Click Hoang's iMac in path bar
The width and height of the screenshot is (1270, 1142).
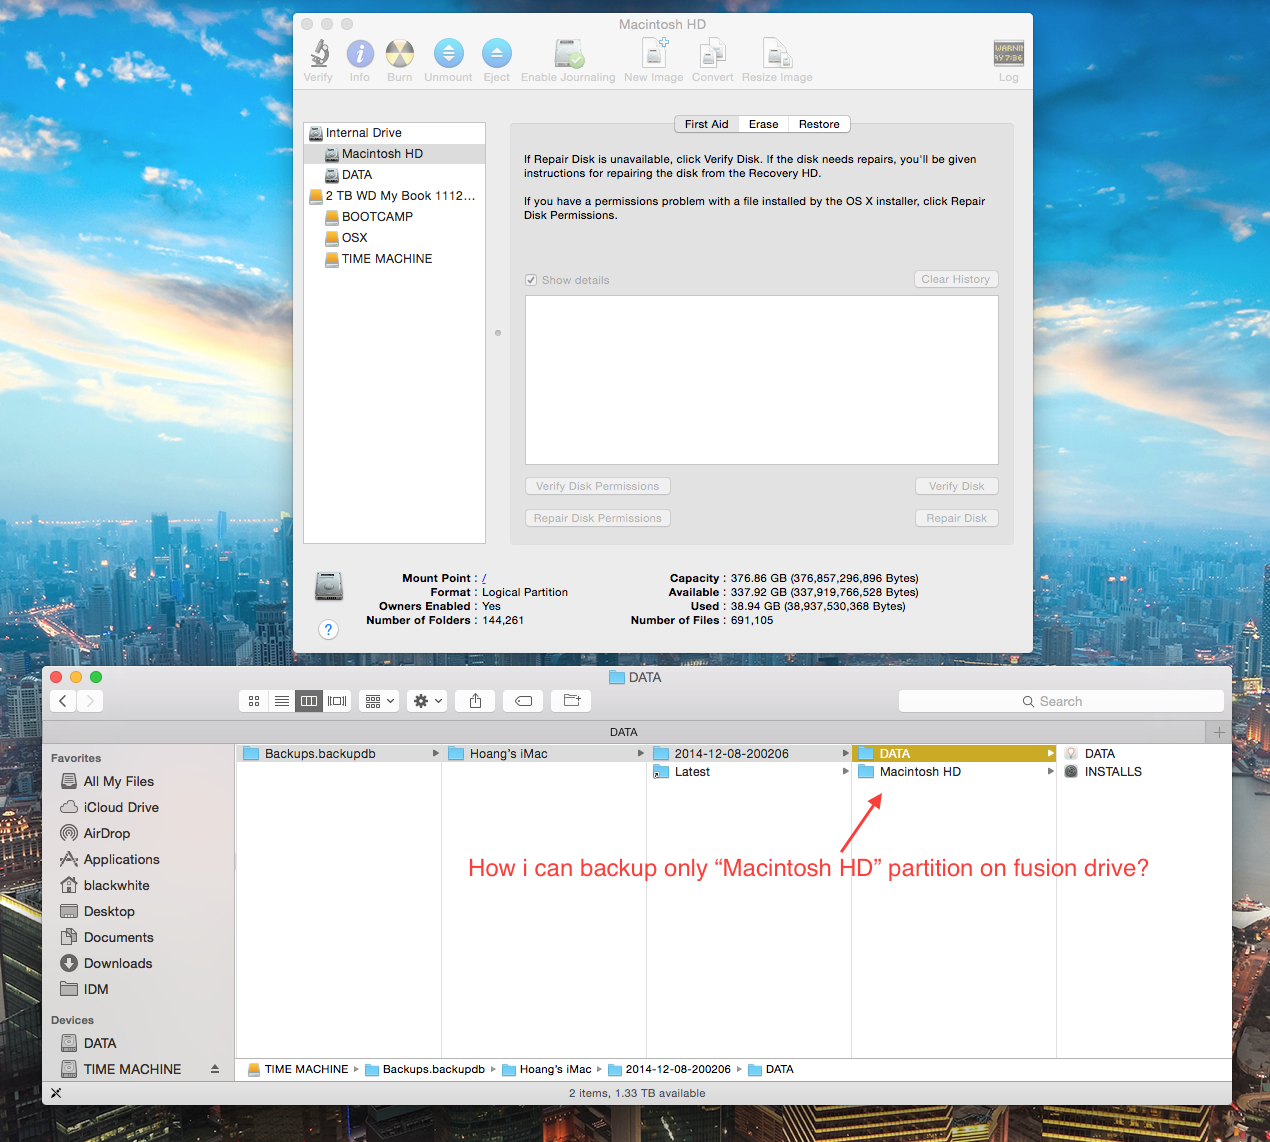coord(546,1069)
